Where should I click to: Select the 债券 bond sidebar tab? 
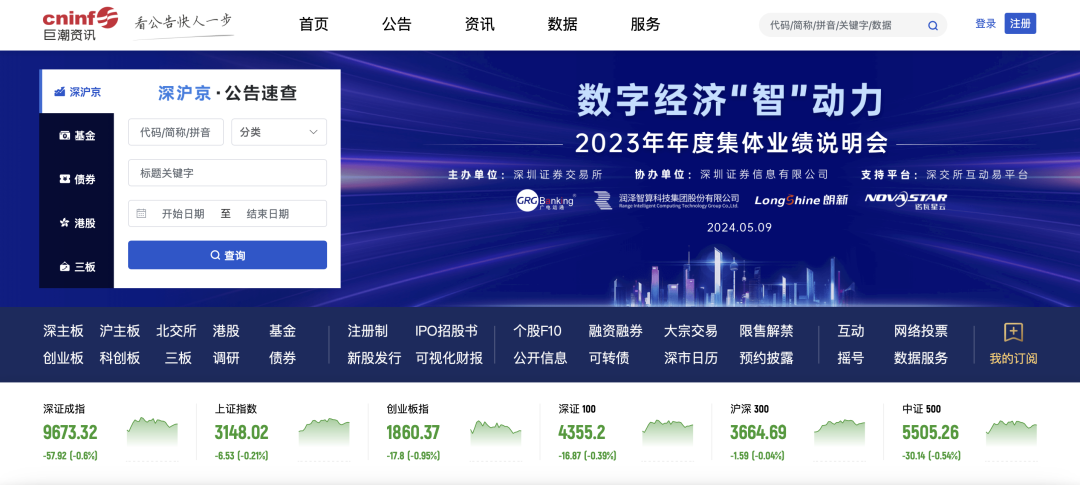(x=77, y=179)
